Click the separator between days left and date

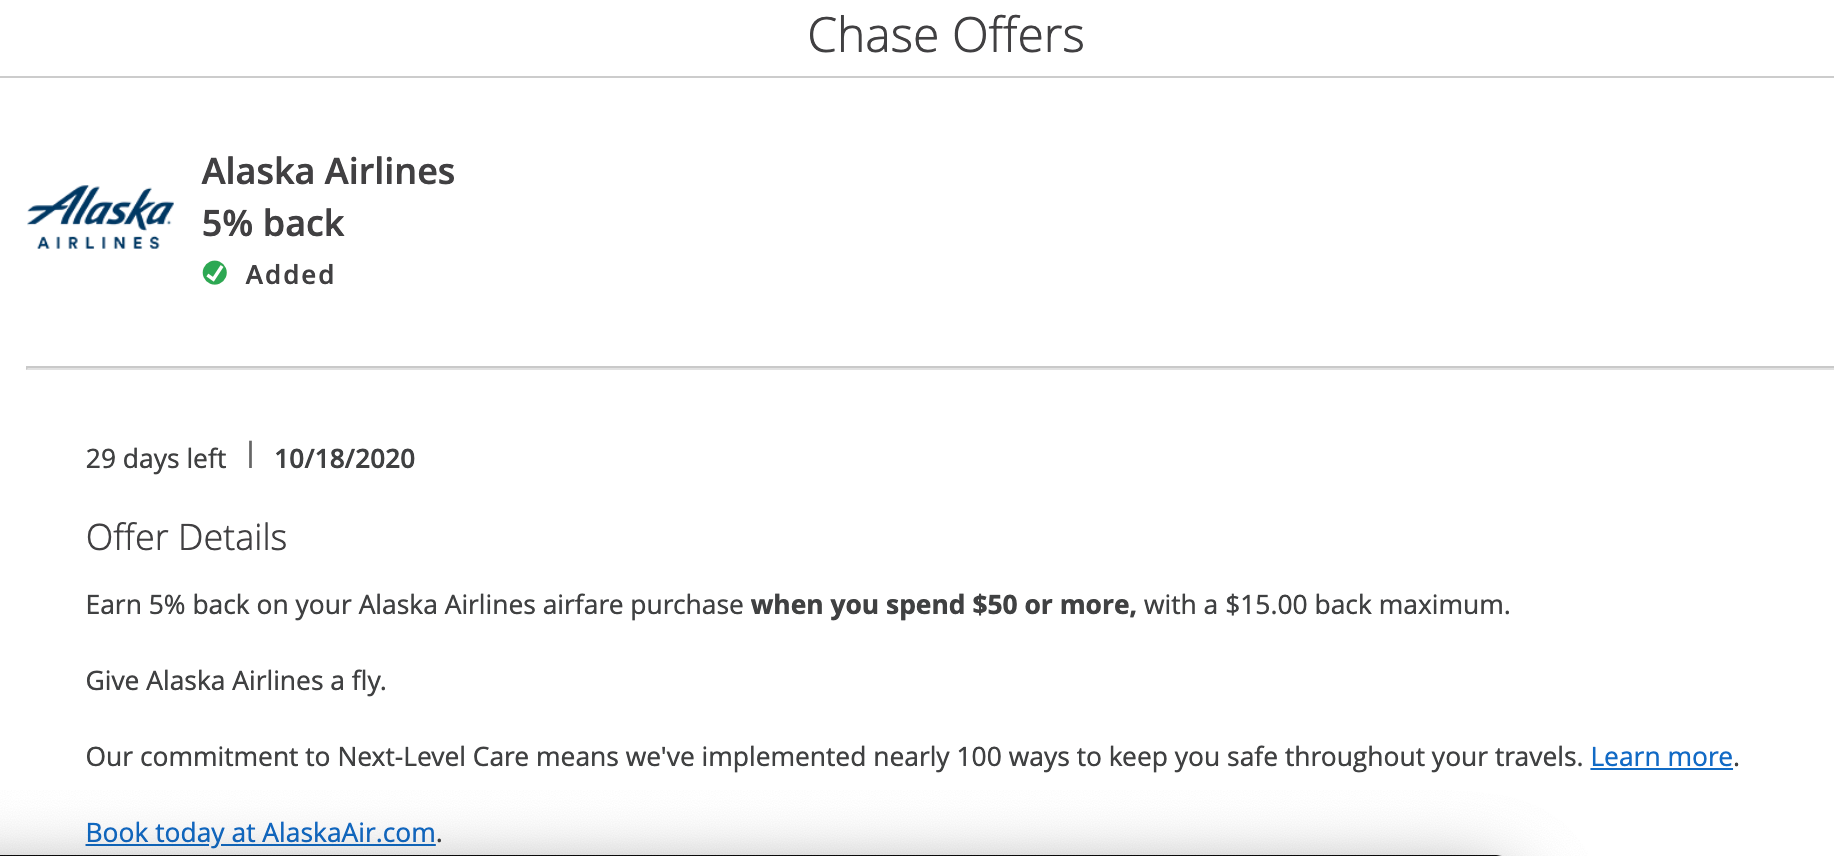[250, 456]
